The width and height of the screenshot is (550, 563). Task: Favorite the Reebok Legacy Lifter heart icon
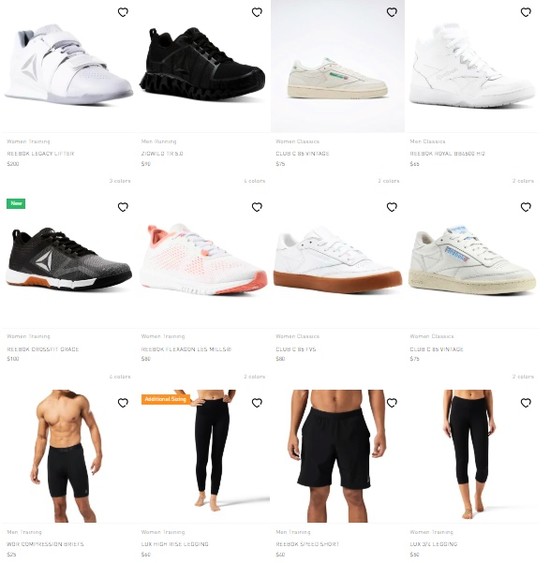tap(123, 12)
